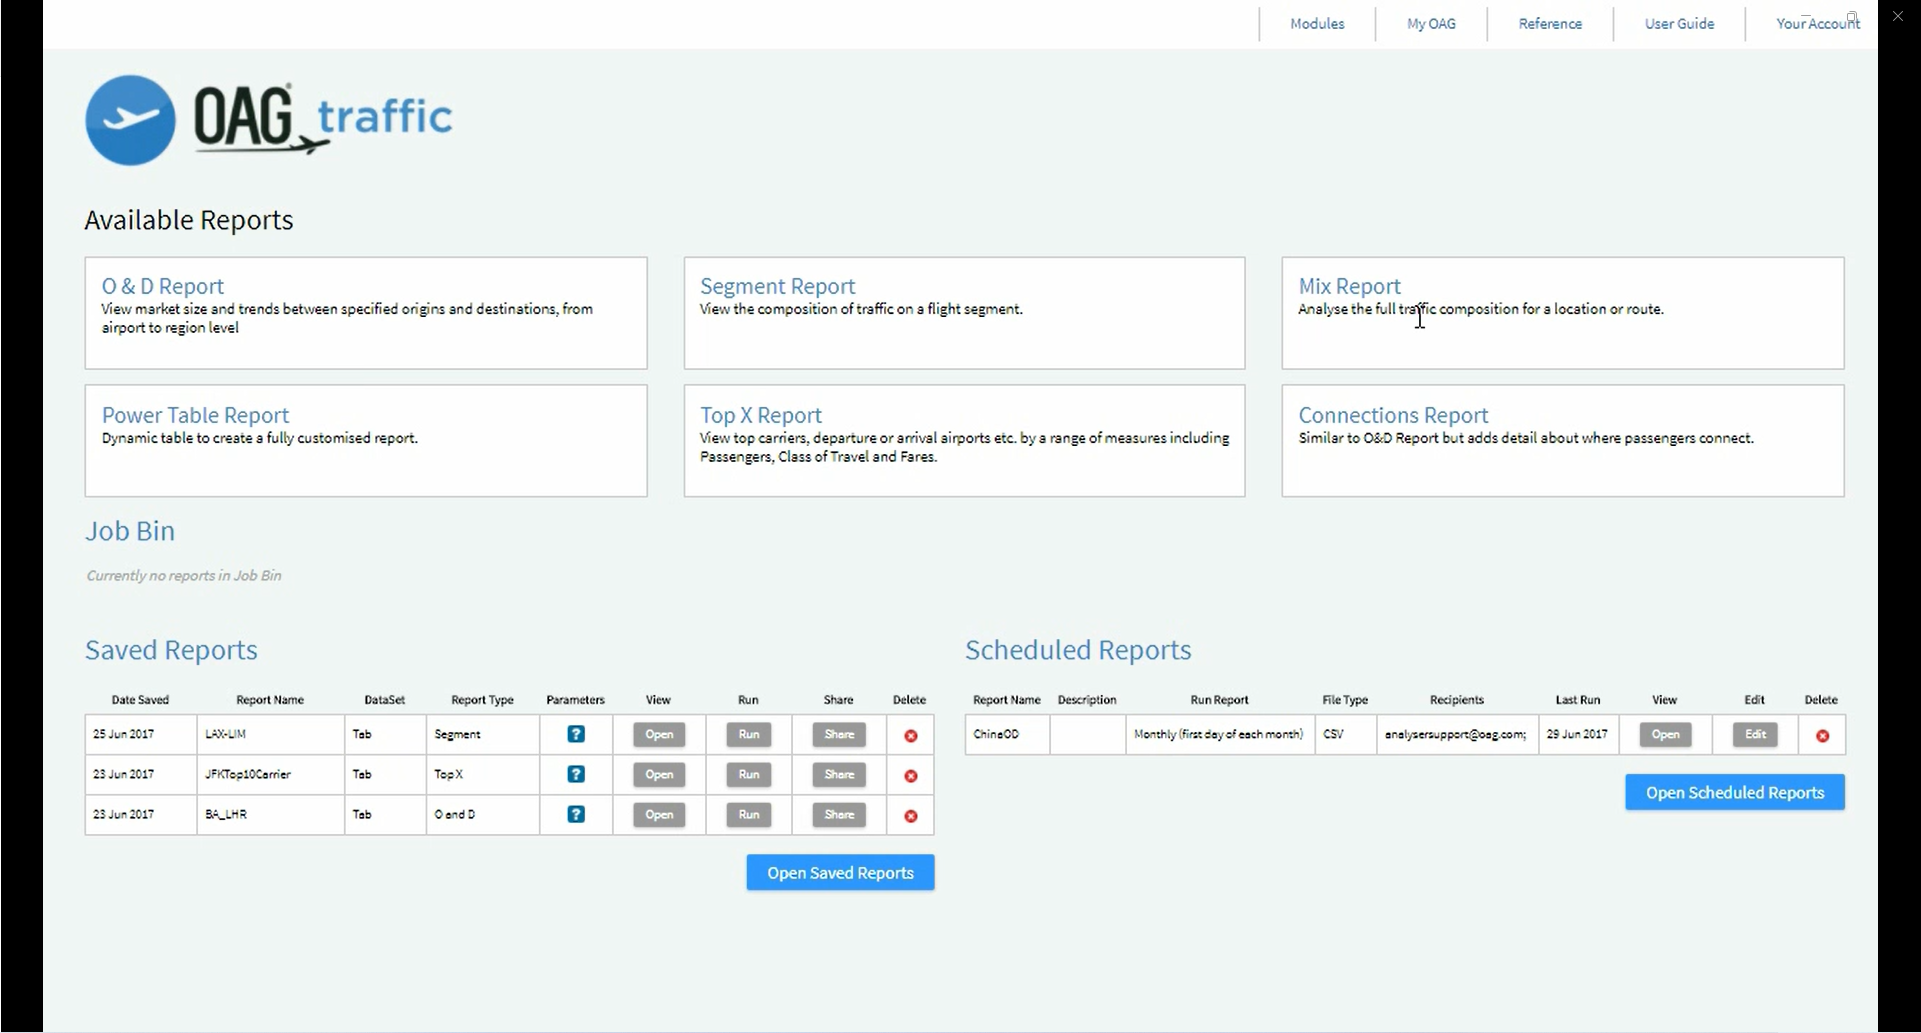Open the User Guide menu

[x=1679, y=23]
